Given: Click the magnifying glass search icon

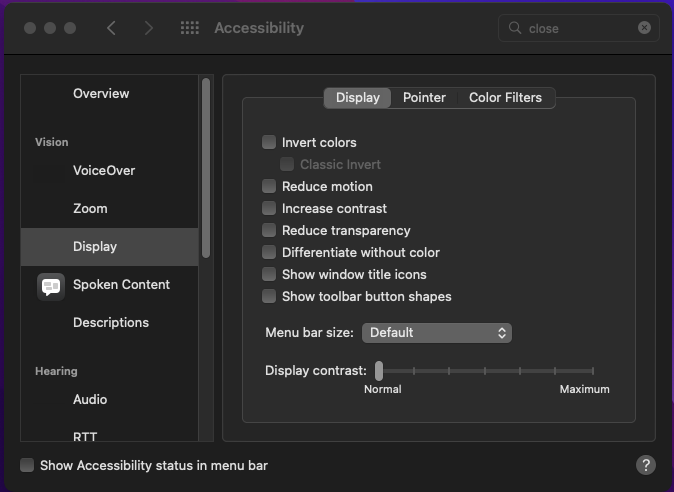Looking at the screenshot, I should 516,29.
